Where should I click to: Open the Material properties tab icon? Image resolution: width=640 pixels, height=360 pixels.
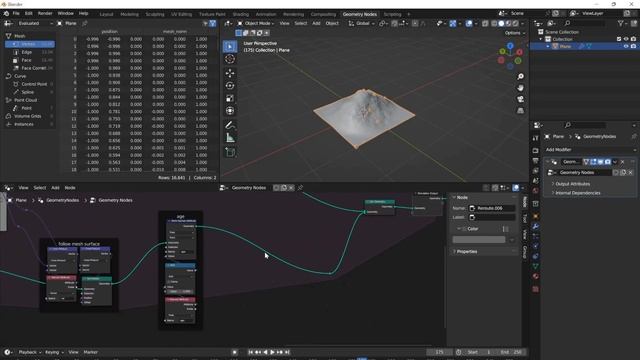click(x=536, y=277)
